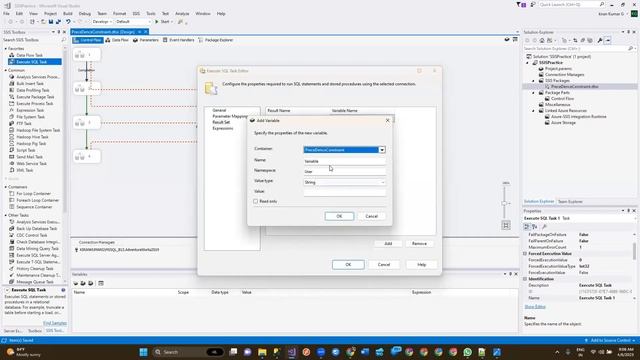Open the Container dropdown in Add Variable
This screenshot has width=640, height=360.
pyautogui.click(x=382, y=150)
